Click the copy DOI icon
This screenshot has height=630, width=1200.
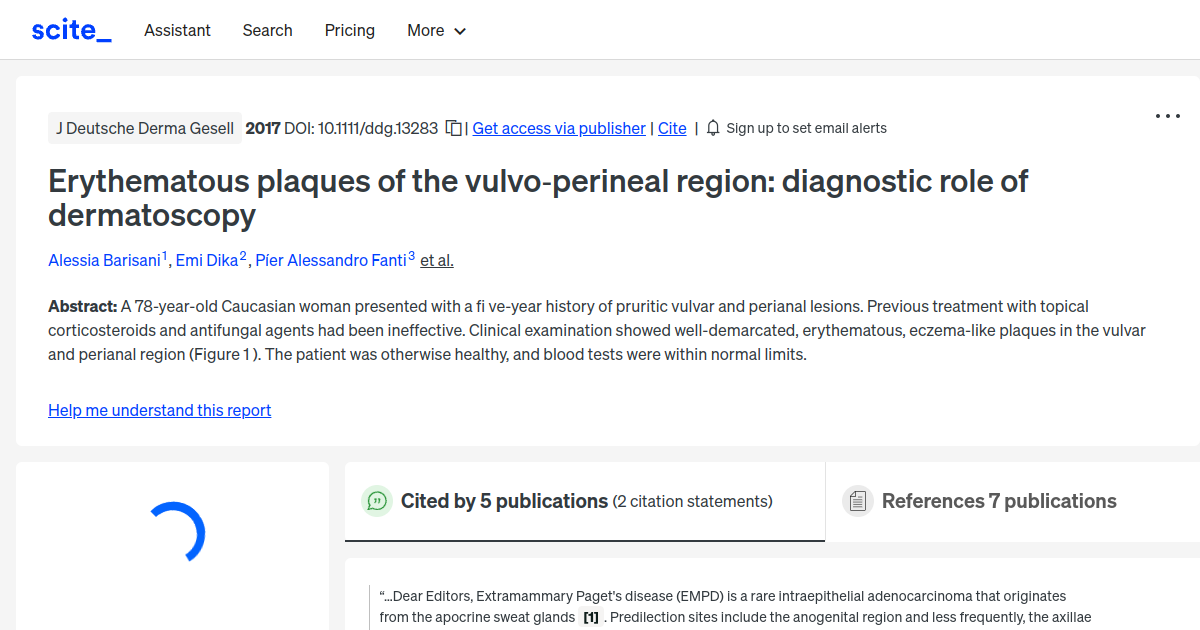pyautogui.click(x=453, y=128)
